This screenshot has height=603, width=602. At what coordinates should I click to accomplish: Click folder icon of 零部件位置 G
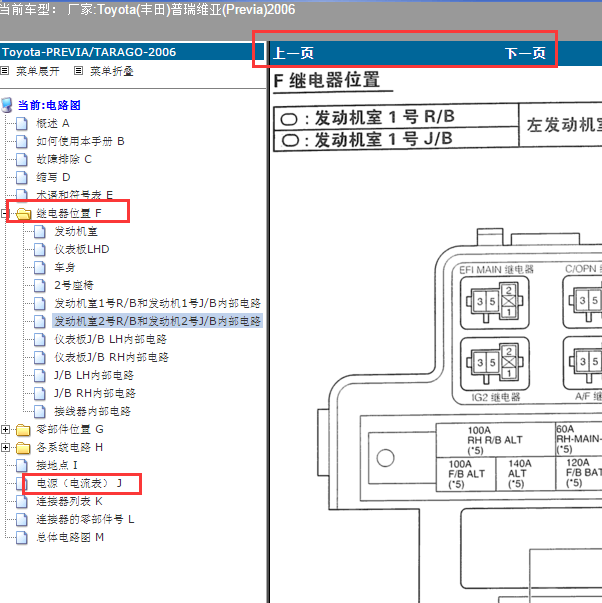pos(23,430)
